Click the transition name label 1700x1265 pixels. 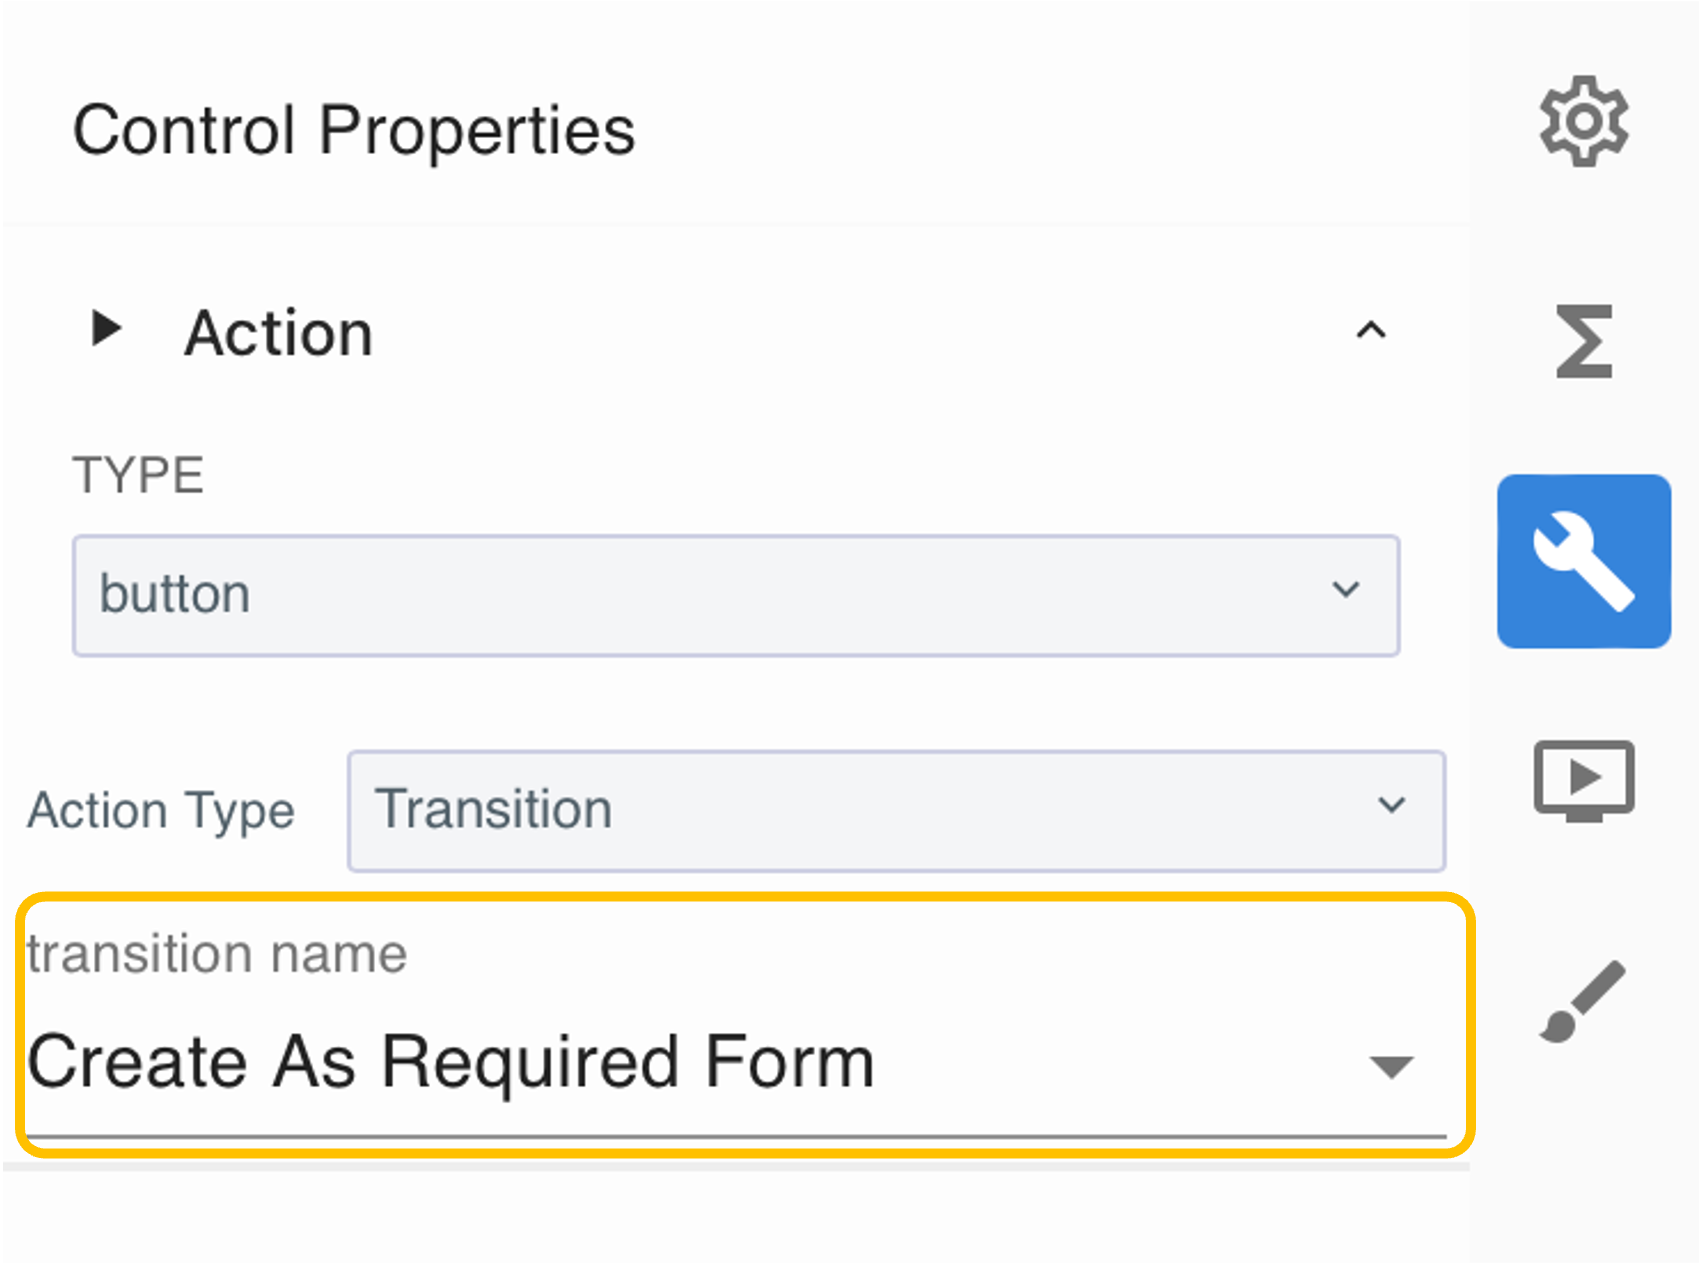click(217, 953)
